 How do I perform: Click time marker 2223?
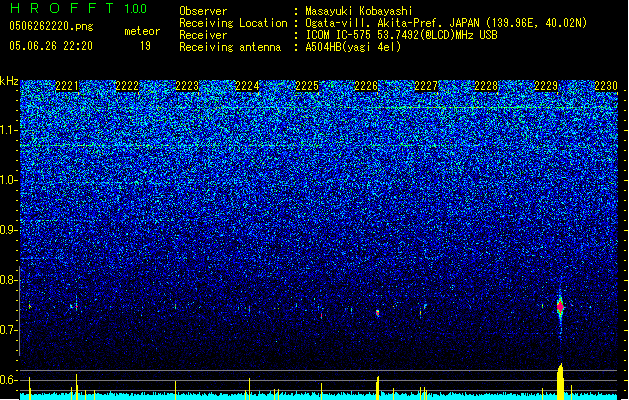coord(187,86)
